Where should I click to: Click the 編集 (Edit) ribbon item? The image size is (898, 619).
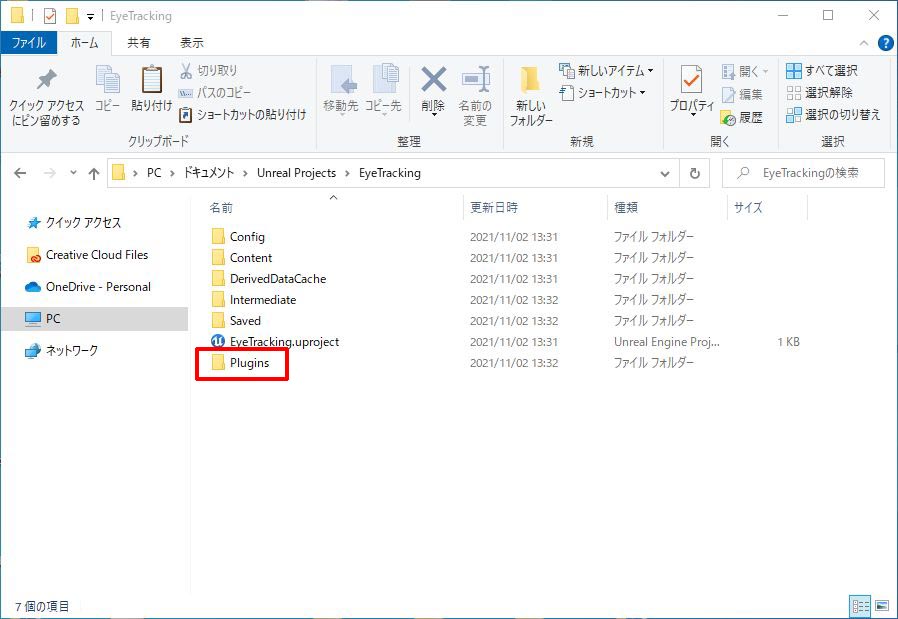click(742, 94)
